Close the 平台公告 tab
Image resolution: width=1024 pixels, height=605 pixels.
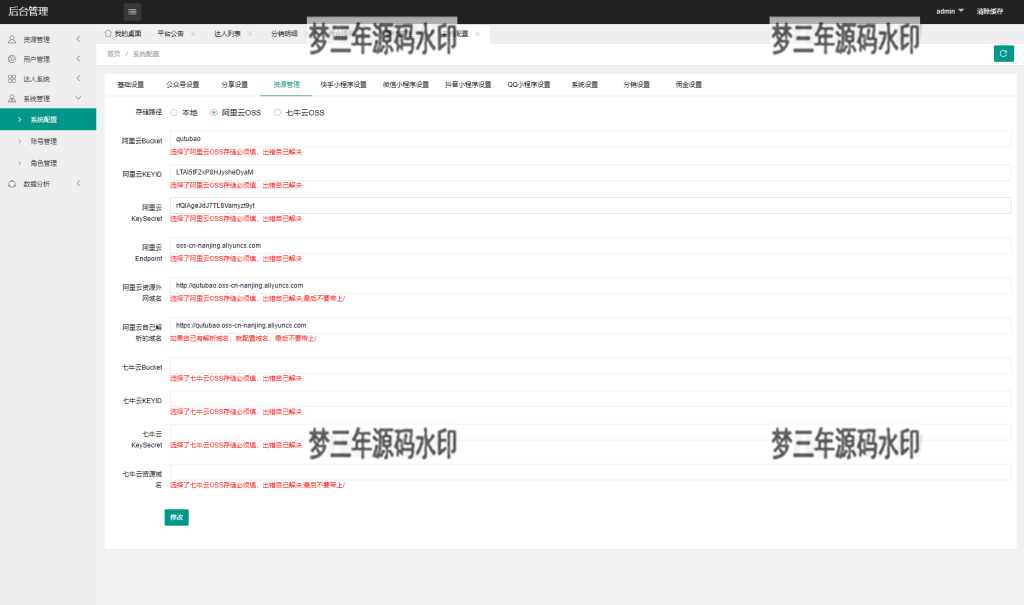point(193,34)
